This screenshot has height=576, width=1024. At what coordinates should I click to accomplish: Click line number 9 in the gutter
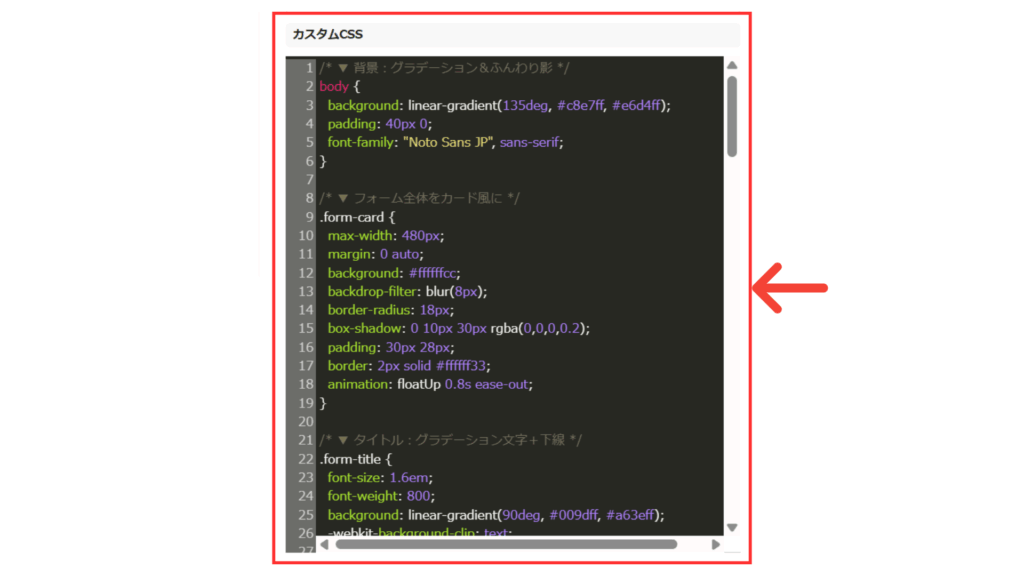pyautogui.click(x=309, y=217)
